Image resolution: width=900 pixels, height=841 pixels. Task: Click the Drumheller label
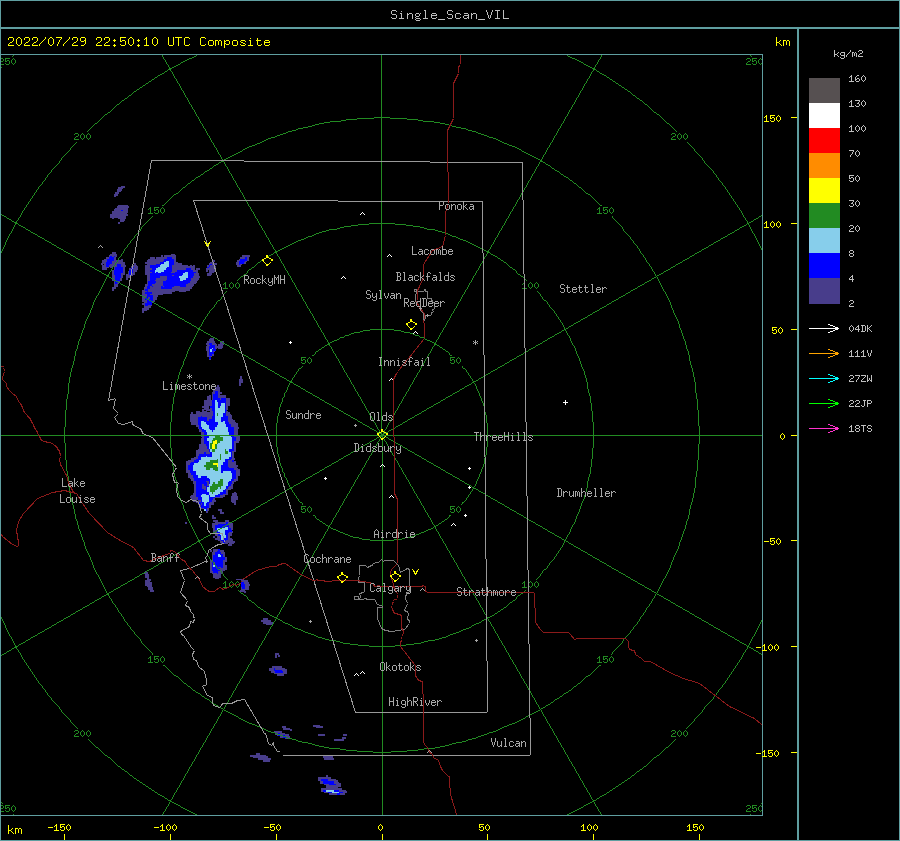(586, 493)
